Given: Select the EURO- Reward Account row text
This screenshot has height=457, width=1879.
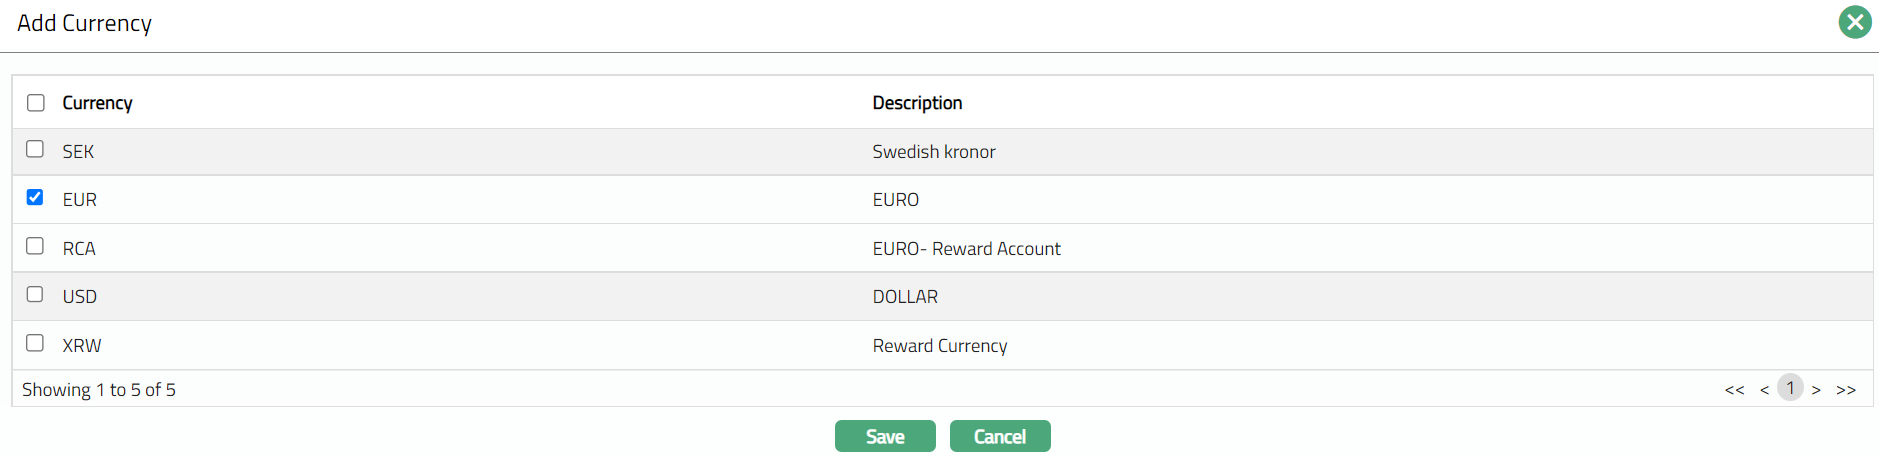Looking at the screenshot, I should click(x=966, y=249).
